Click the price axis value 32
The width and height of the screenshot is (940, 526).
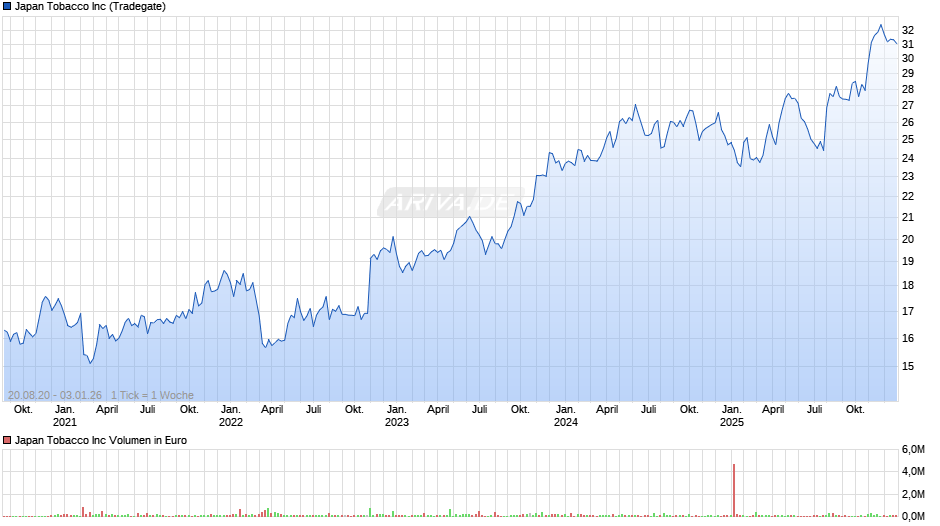point(908,31)
